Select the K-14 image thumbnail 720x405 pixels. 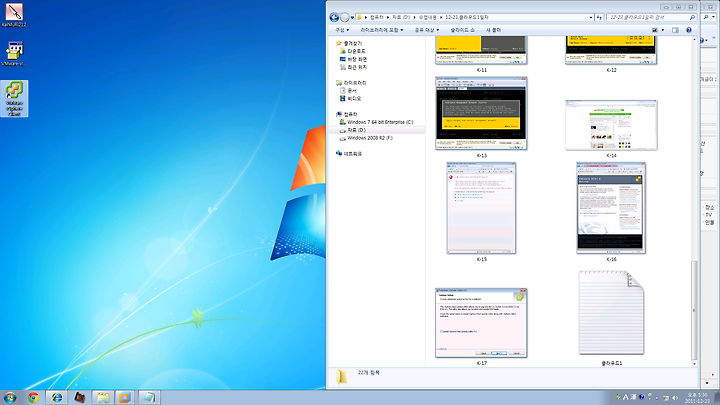pyautogui.click(x=611, y=125)
